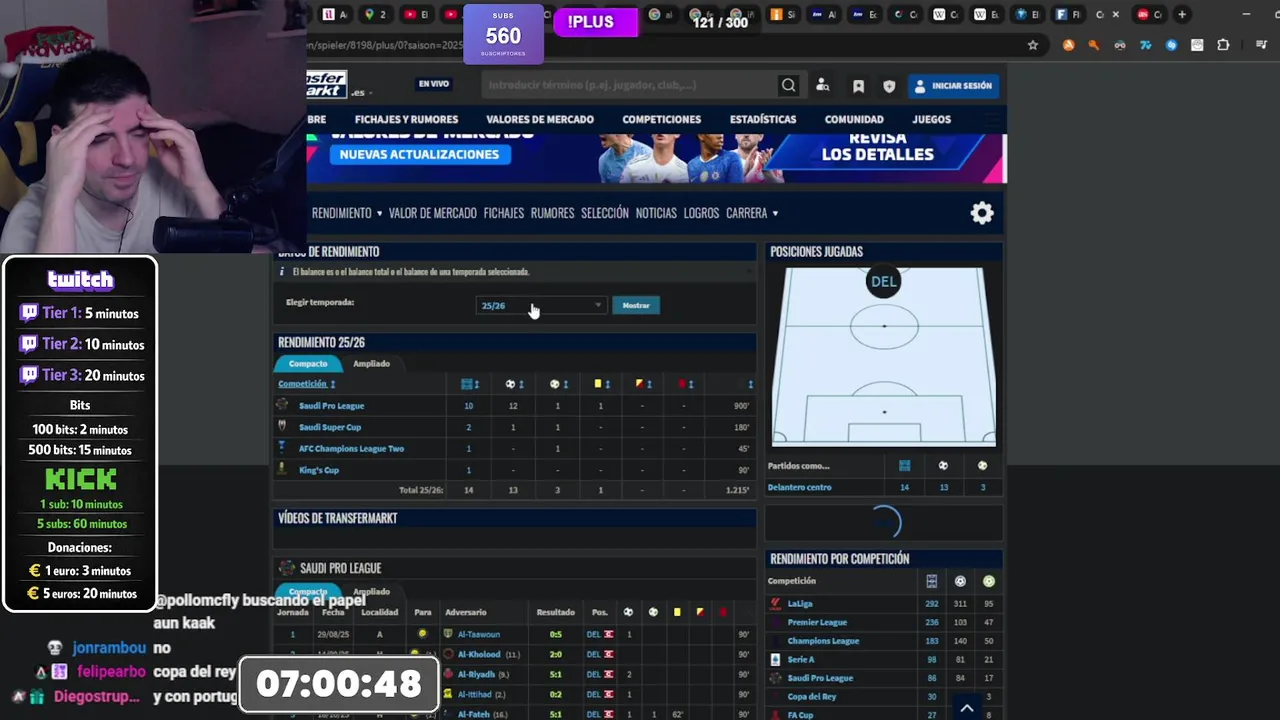This screenshot has width=1280, height=720.
Task: Open the page settings gear icon
Action: point(982,213)
